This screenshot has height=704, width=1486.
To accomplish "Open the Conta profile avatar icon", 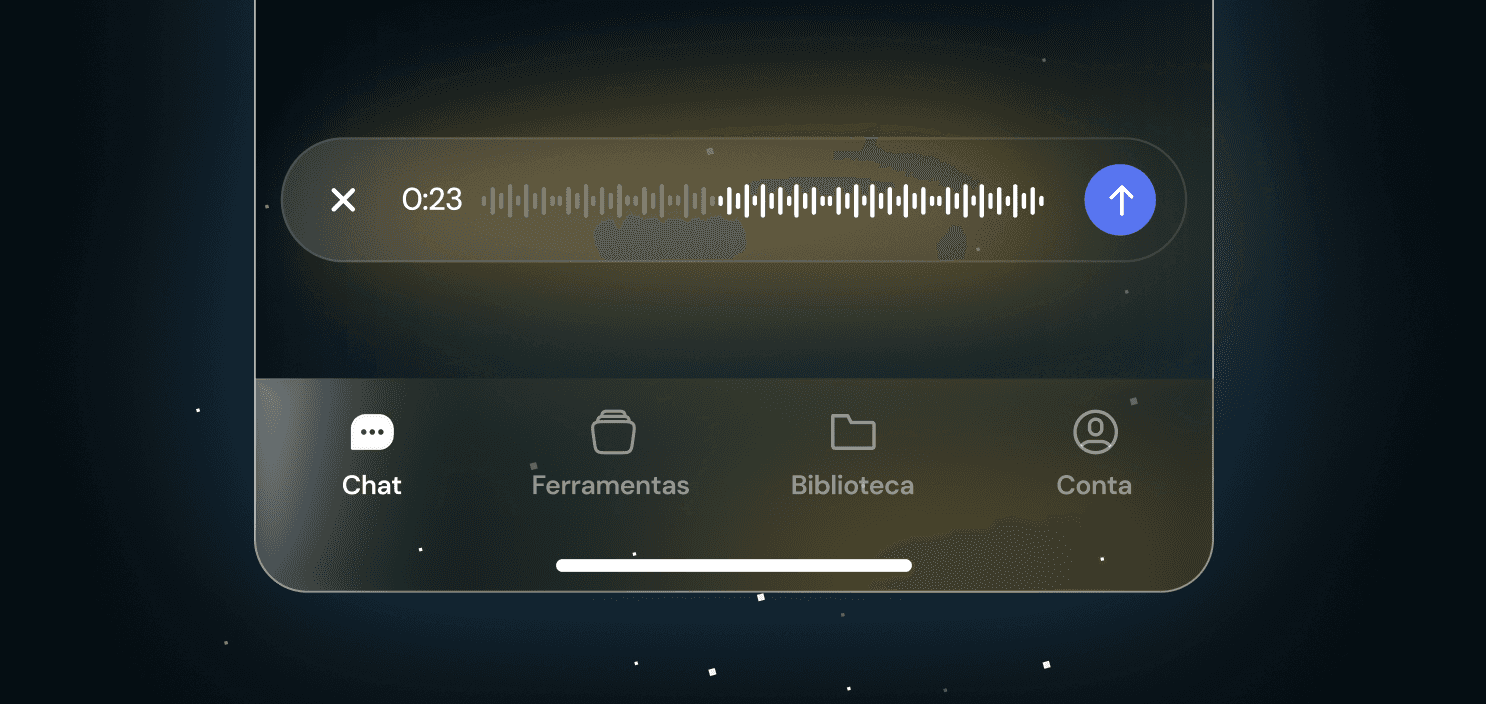I will click(x=1095, y=432).
